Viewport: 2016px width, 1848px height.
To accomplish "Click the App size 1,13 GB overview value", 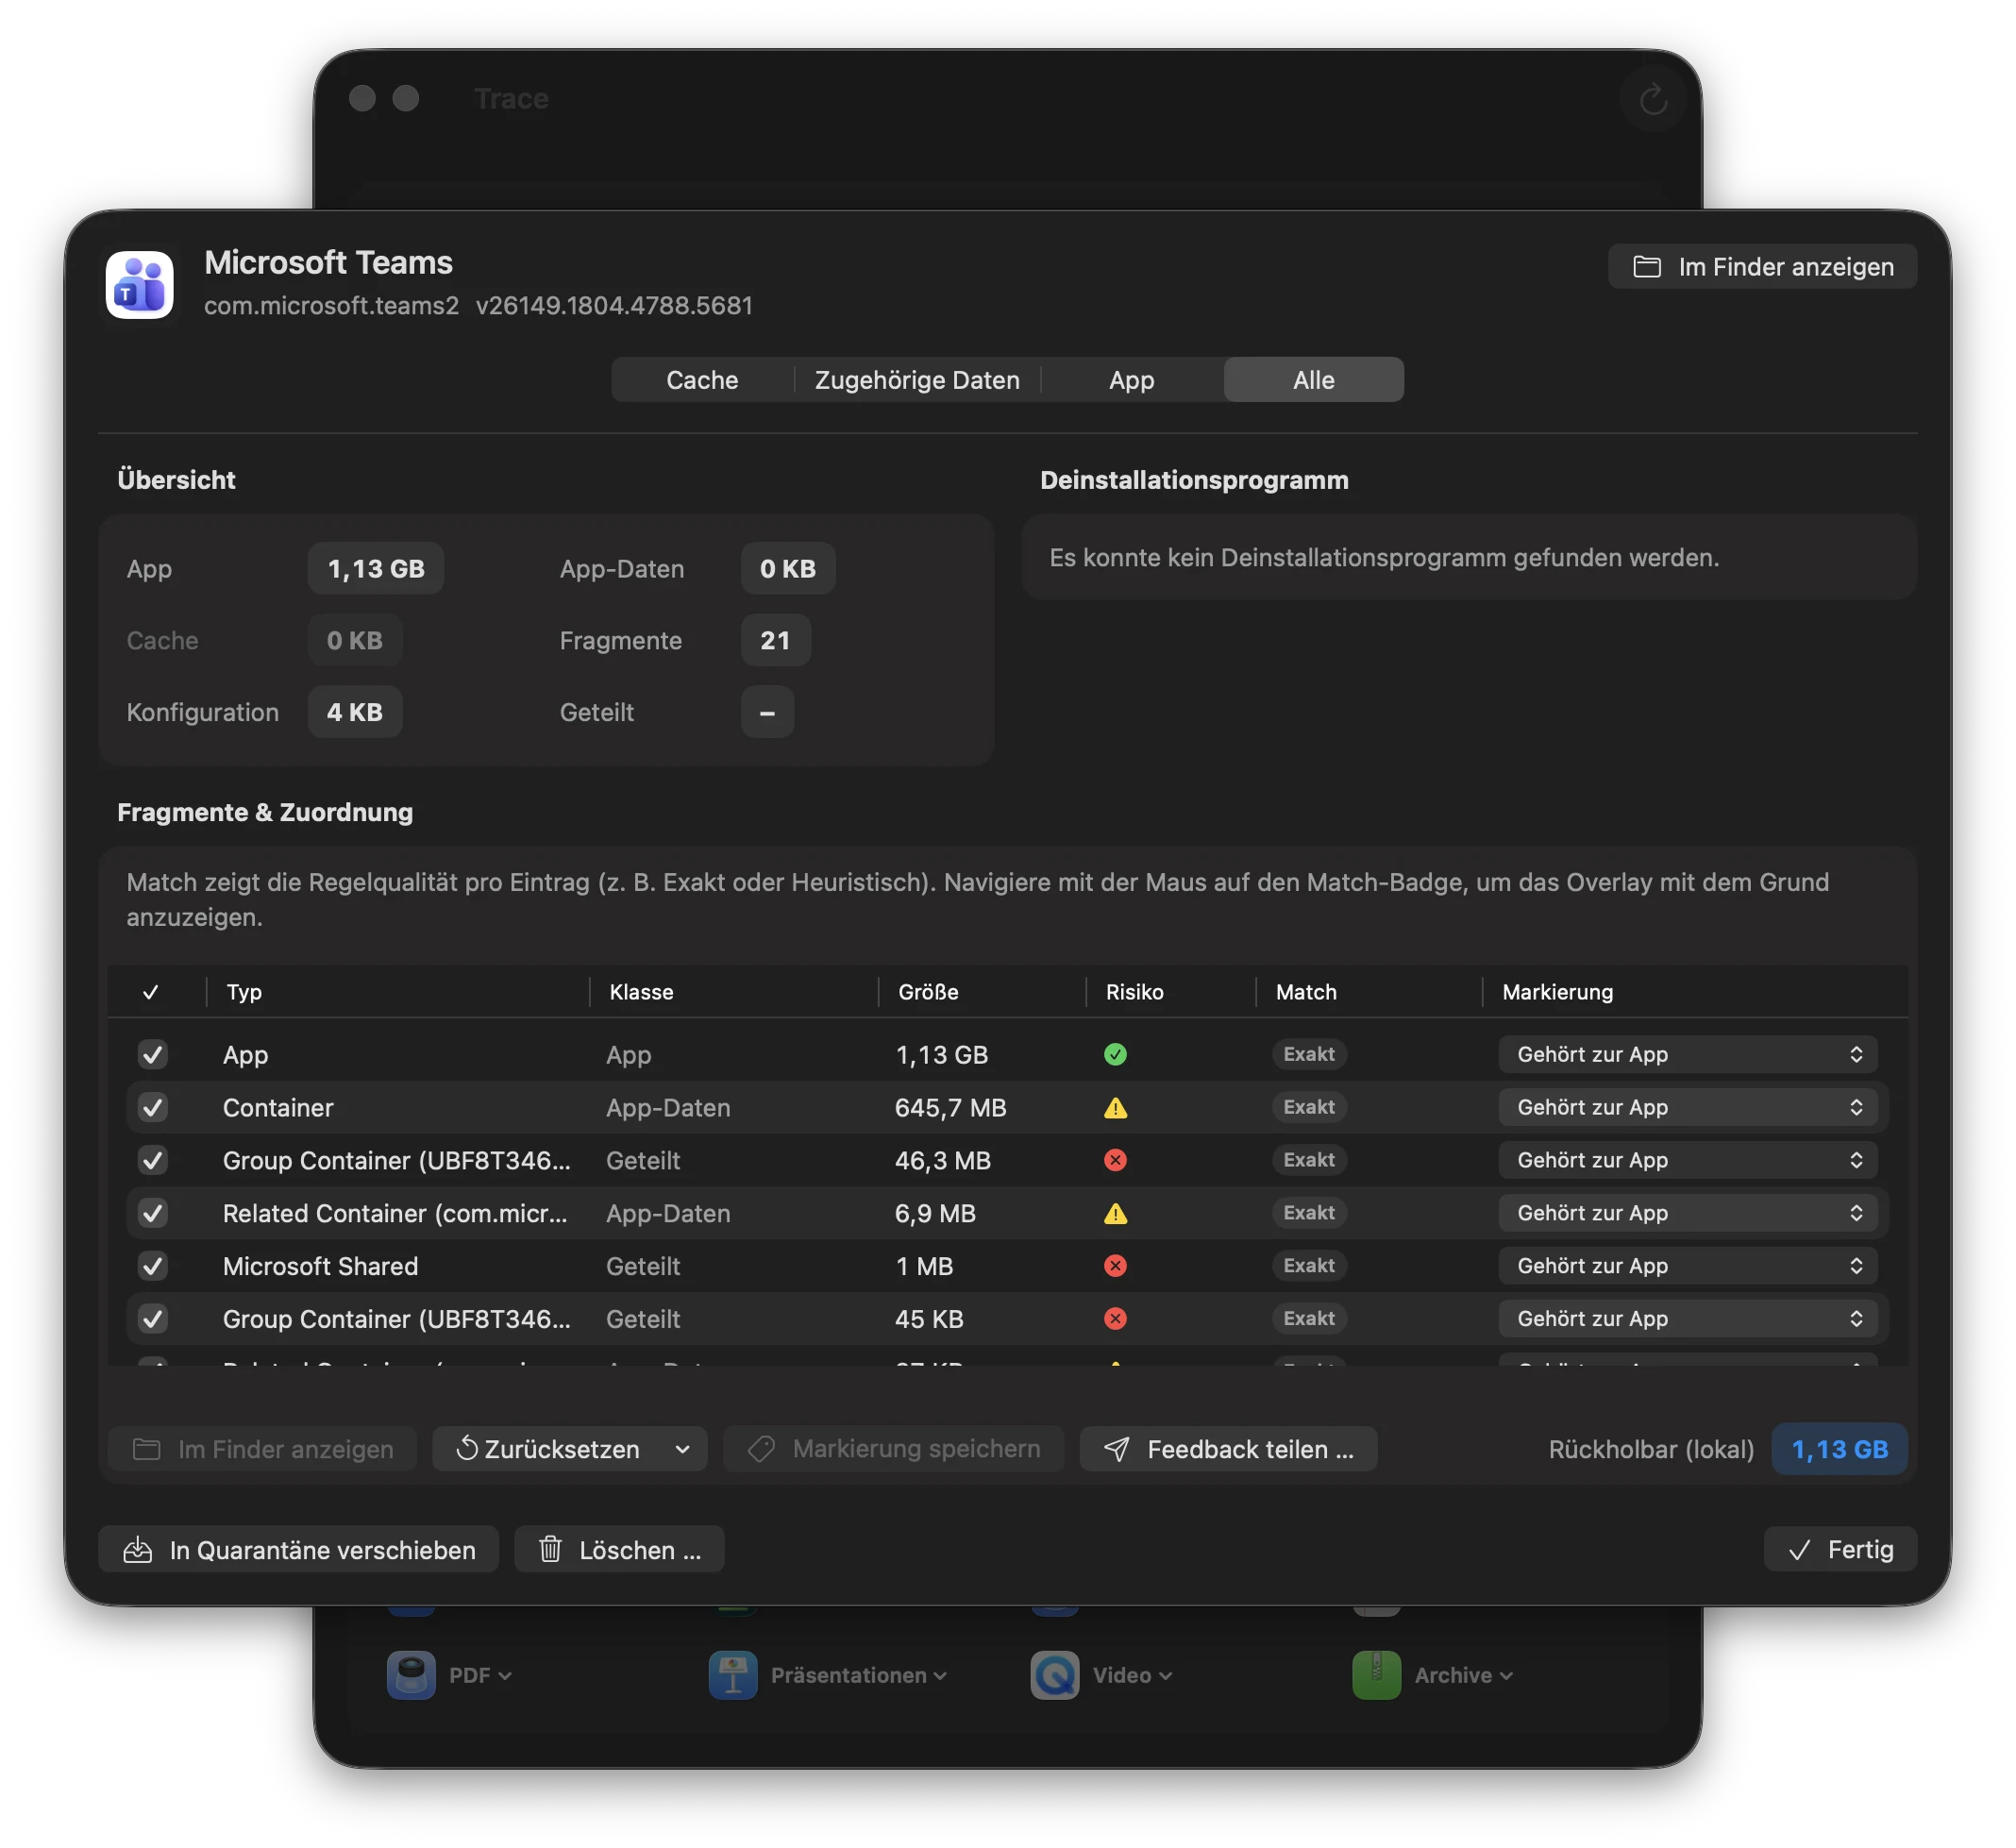I will coord(376,569).
